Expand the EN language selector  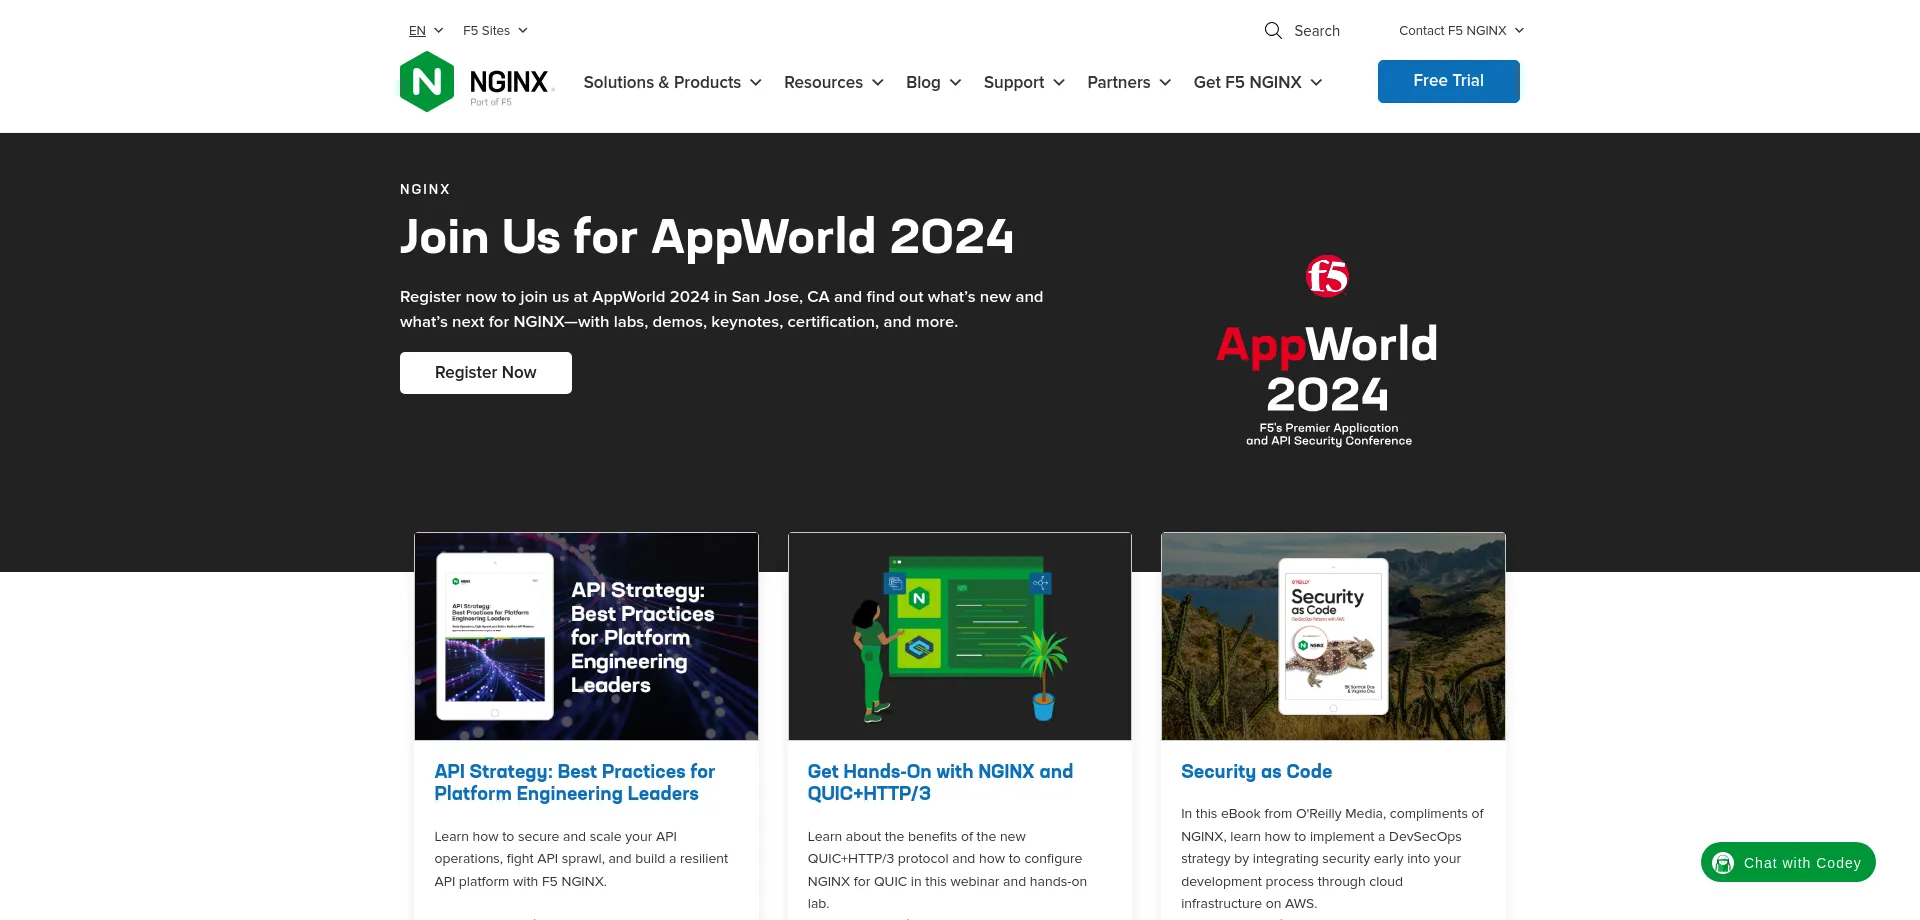(x=424, y=30)
